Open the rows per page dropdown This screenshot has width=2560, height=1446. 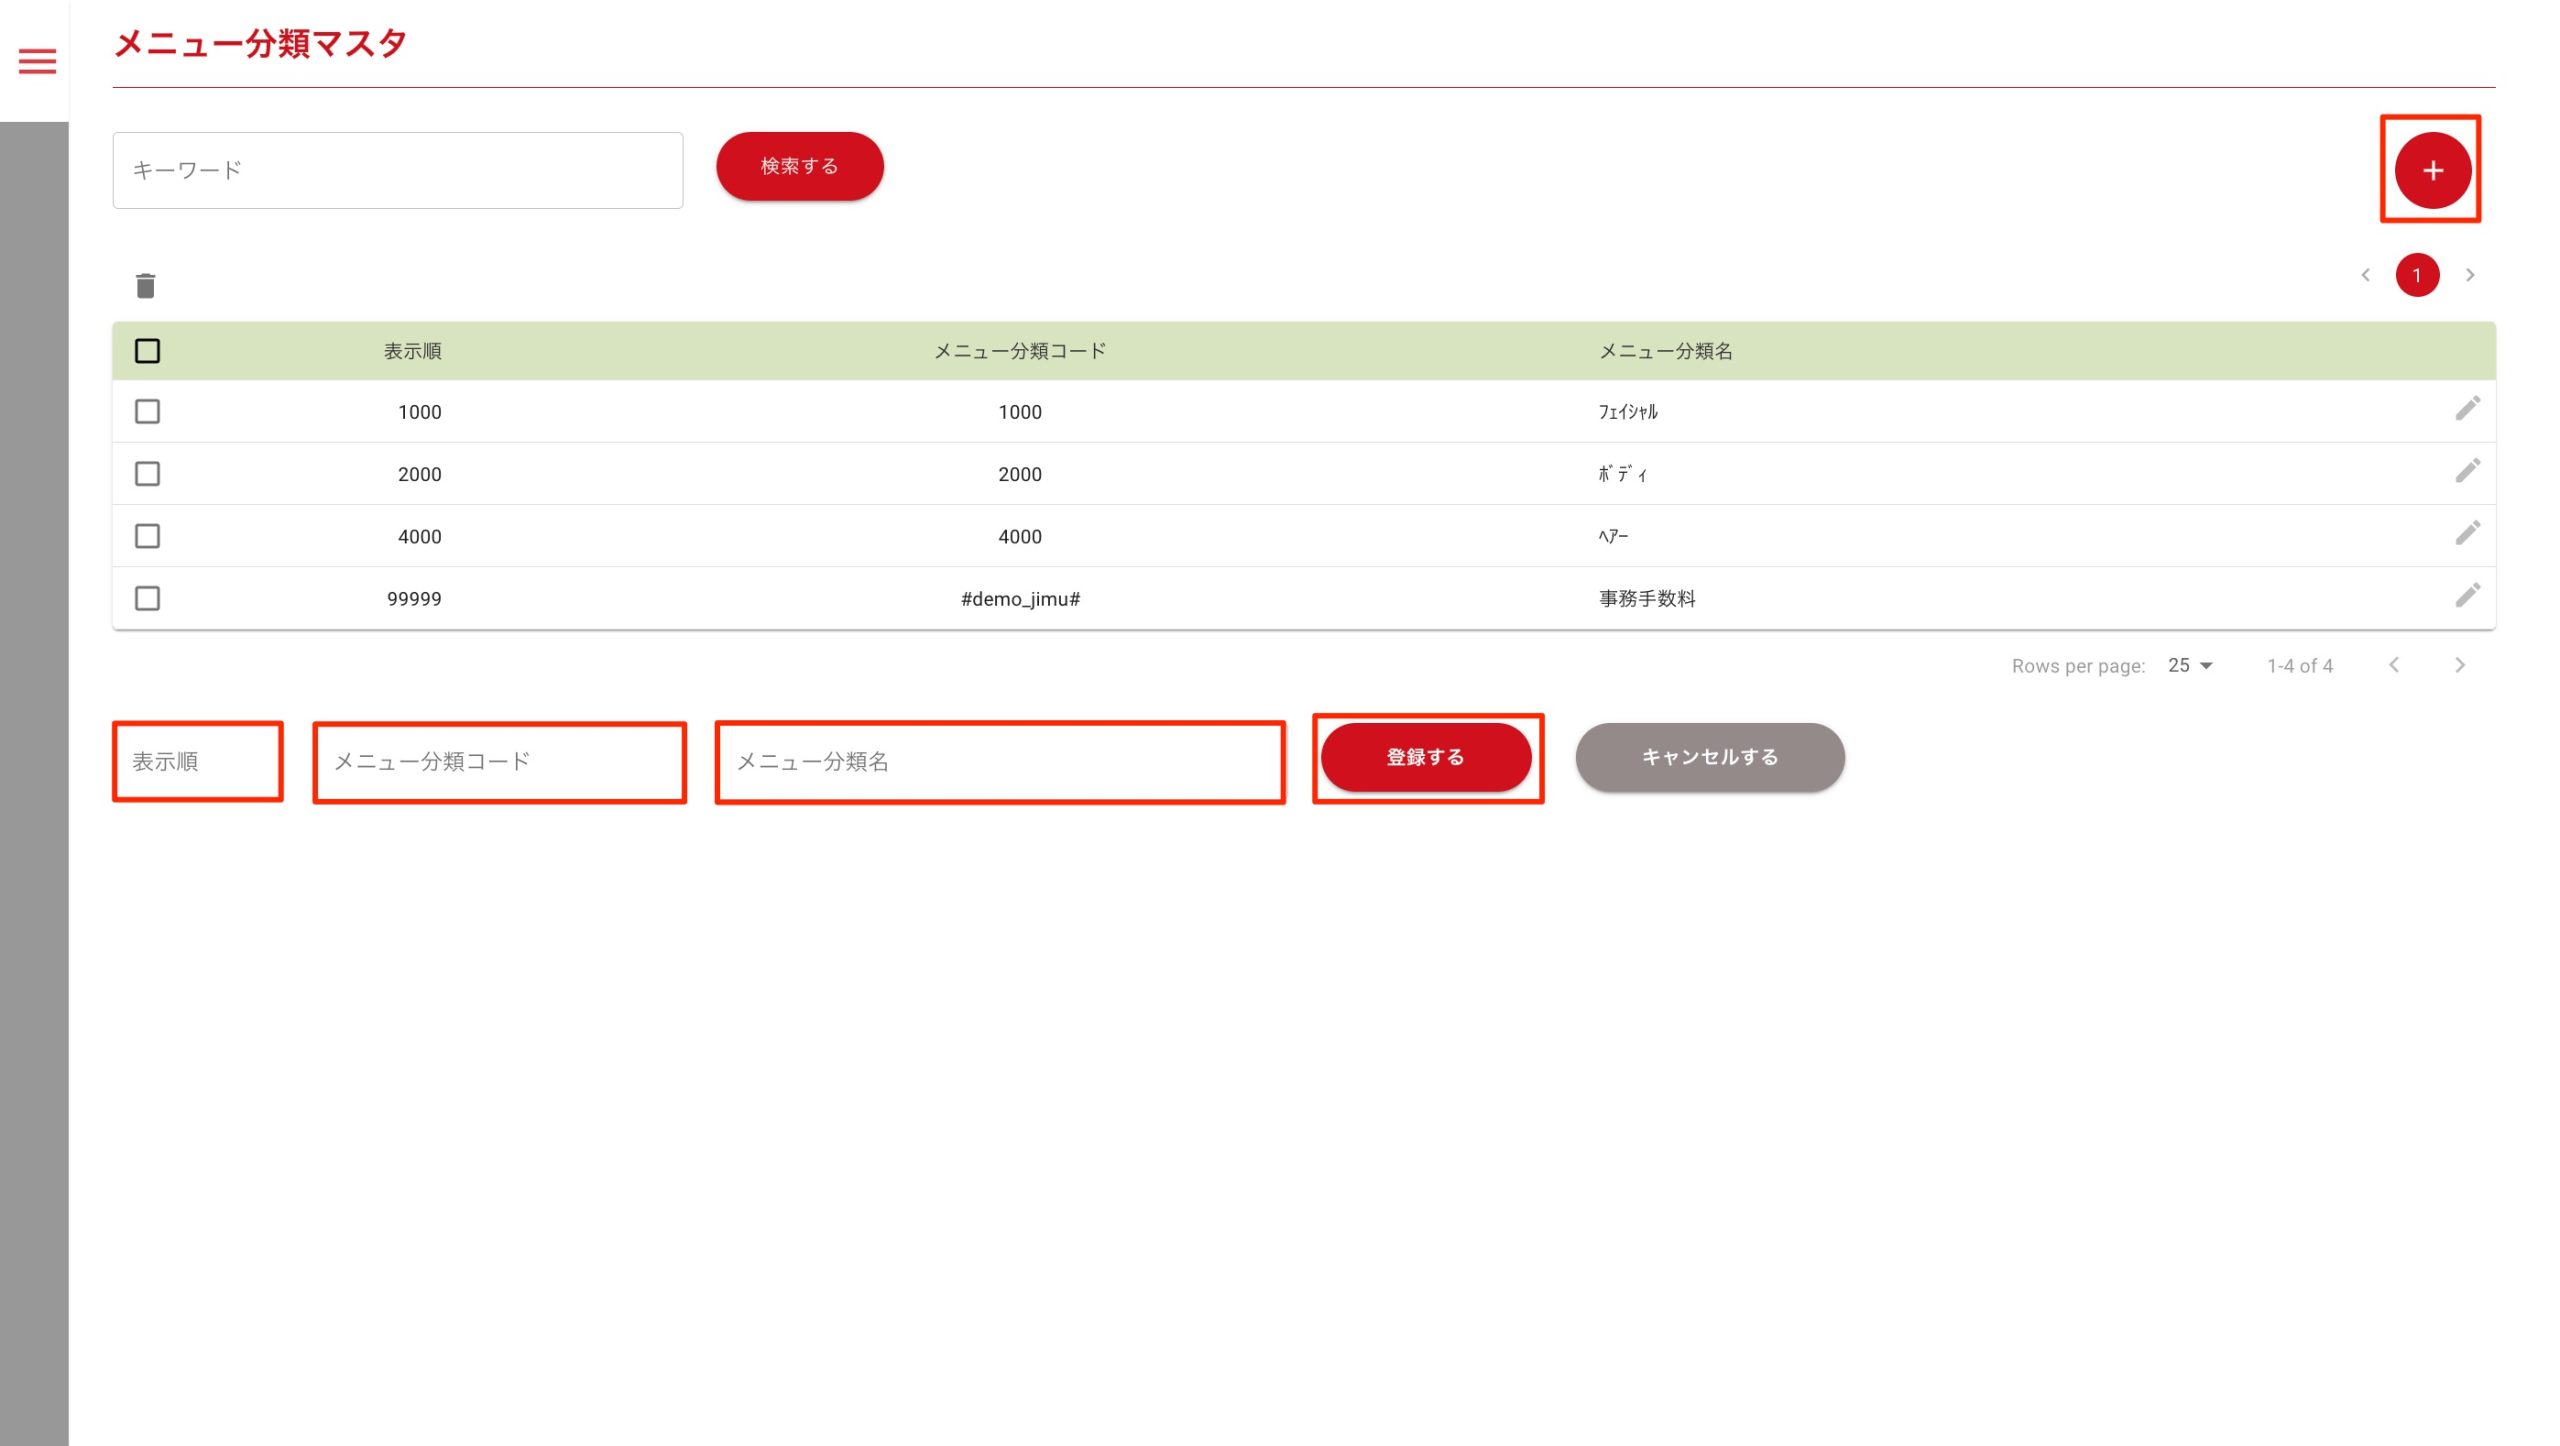(2190, 666)
